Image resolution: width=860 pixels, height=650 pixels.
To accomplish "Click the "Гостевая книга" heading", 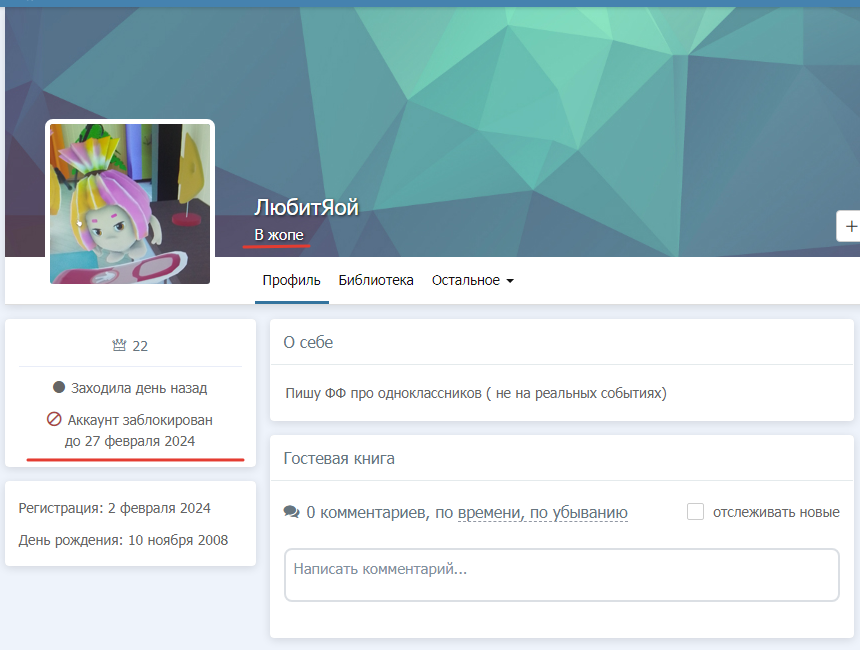I will click(x=339, y=459).
